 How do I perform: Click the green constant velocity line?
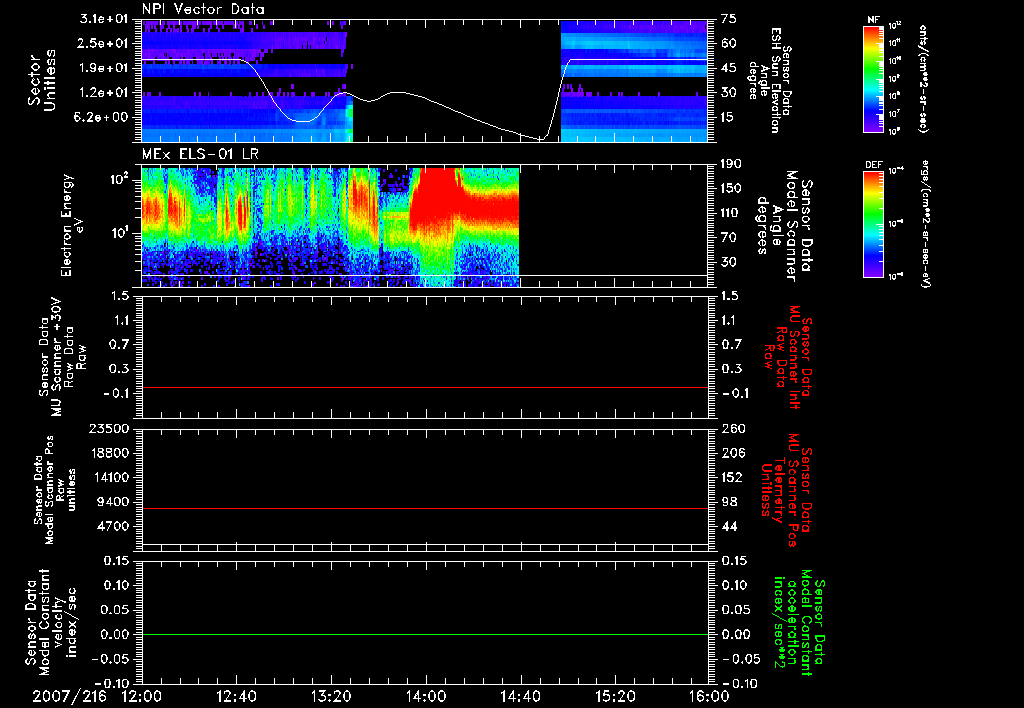pyautogui.click(x=424, y=634)
